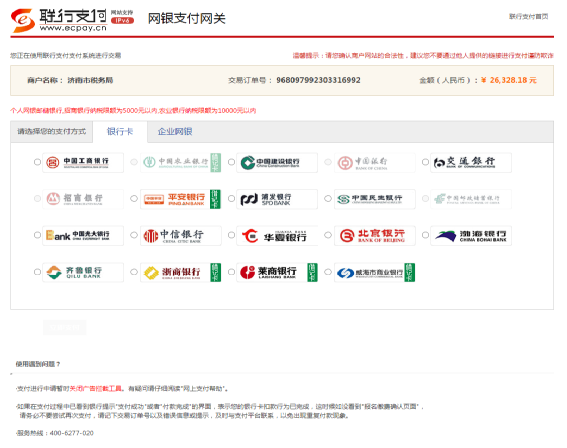This screenshot has width=567, height=448.
Task: Click the 齐鲁银行 Qilu Bank logo
Action: tap(83, 272)
